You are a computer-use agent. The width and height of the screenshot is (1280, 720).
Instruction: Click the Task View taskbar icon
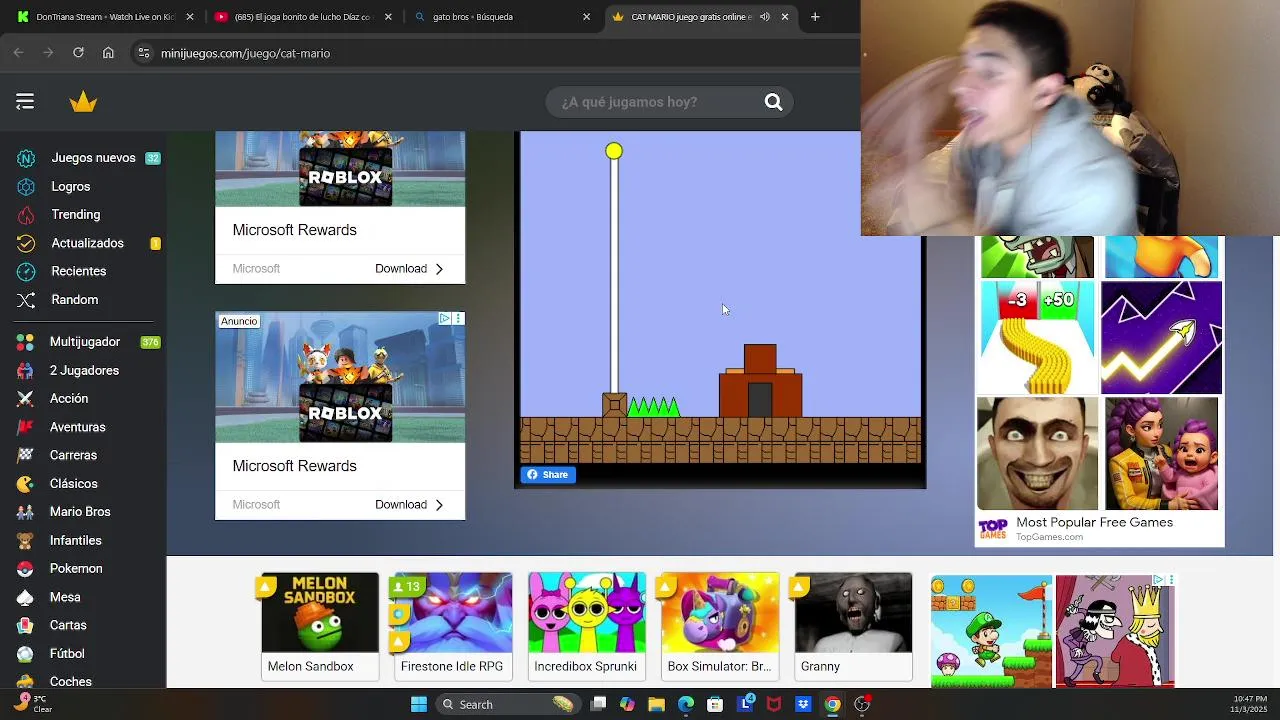click(x=598, y=704)
